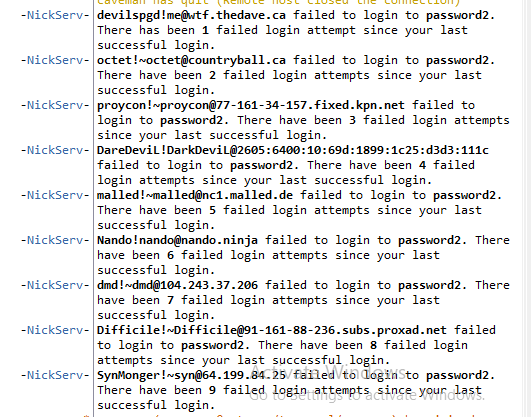The width and height of the screenshot is (531, 417).
Task: Click the malled@nc1.malled.de hostmask
Action: (195, 196)
